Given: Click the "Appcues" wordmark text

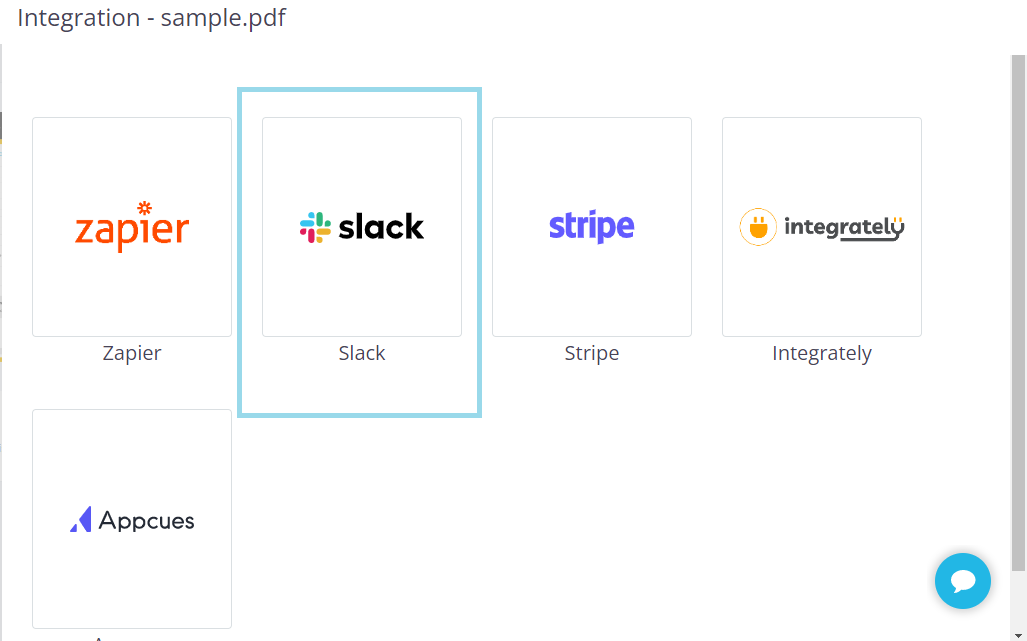Looking at the screenshot, I should (x=147, y=521).
